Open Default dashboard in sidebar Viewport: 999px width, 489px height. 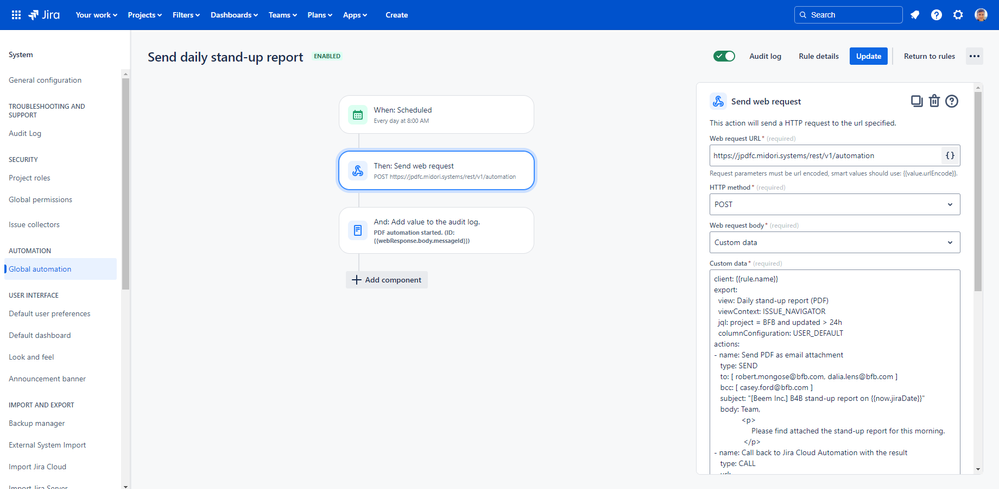[40, 335]
